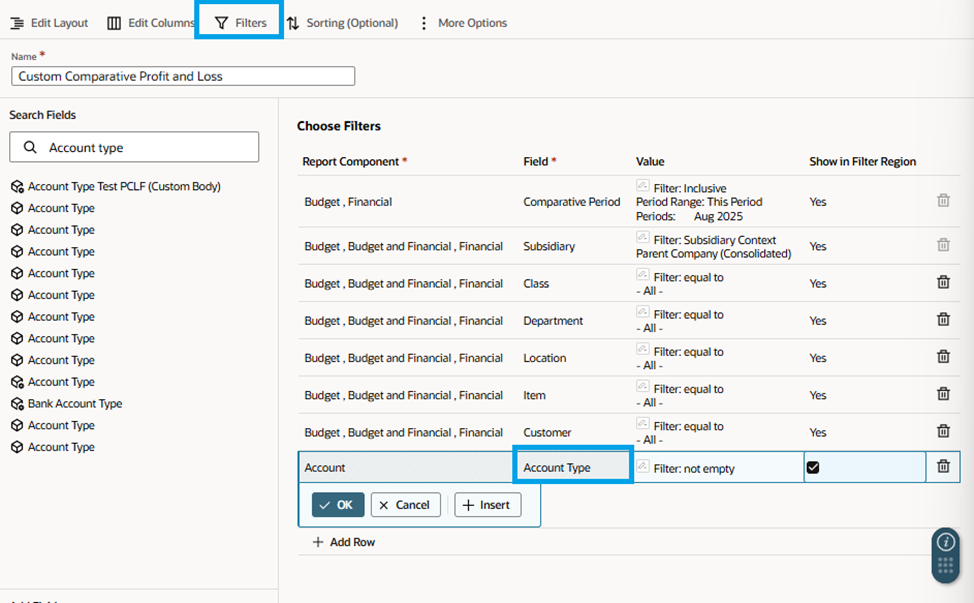Viewport: 974px width, 603px height.
Task: Remove the Customer filter using trash icon
Action: [x=943, y=431]
